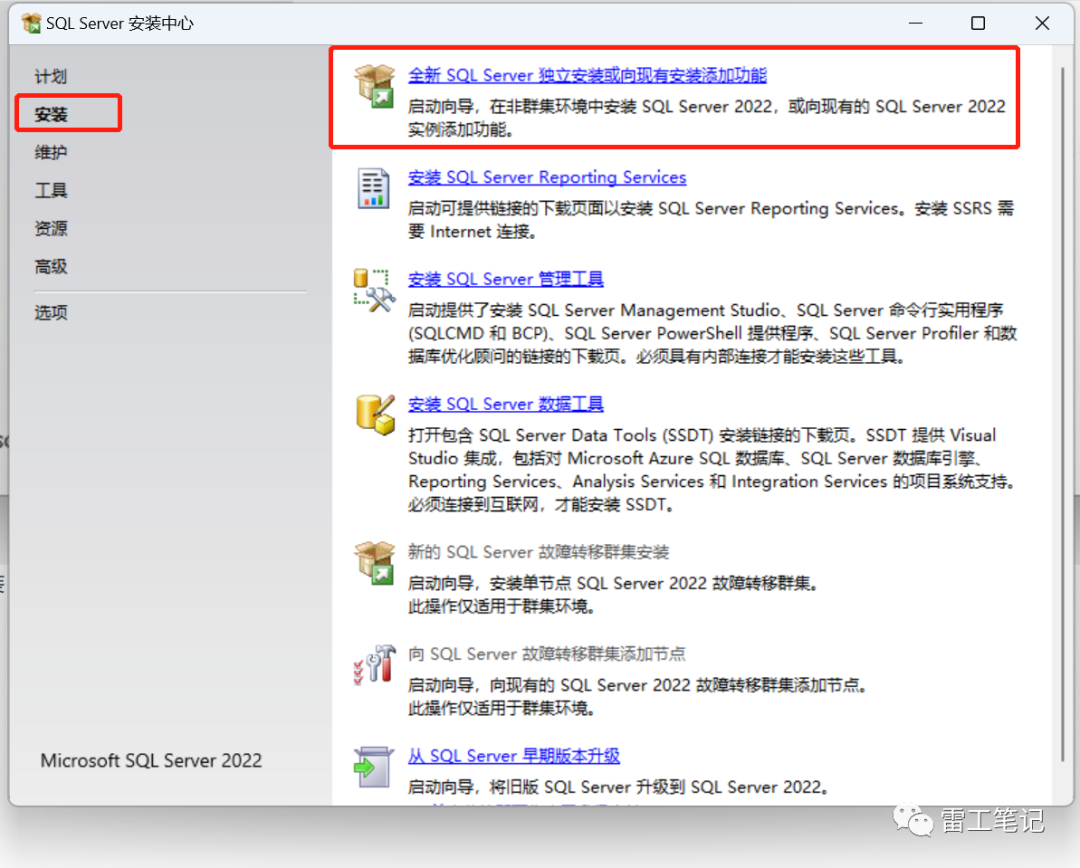The width and height of the screenshot is (1080, 868).
Task: Switch to the 工具 sidebar section
Action: 51,190
